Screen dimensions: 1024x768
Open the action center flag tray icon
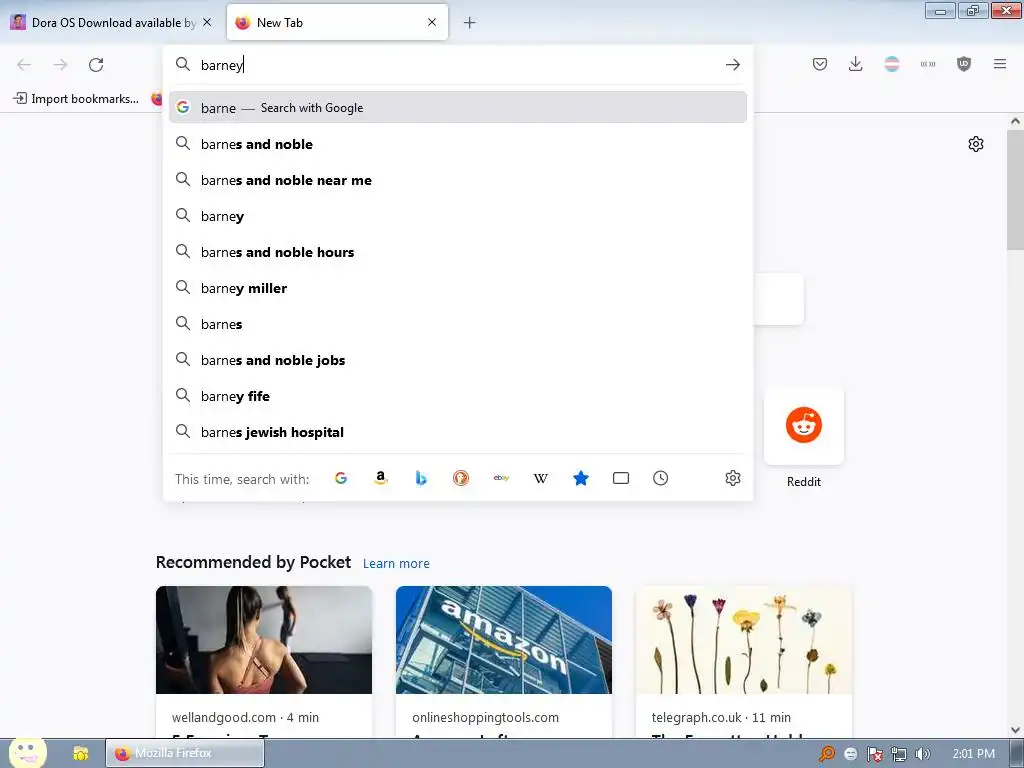click(x=874, y=754)
